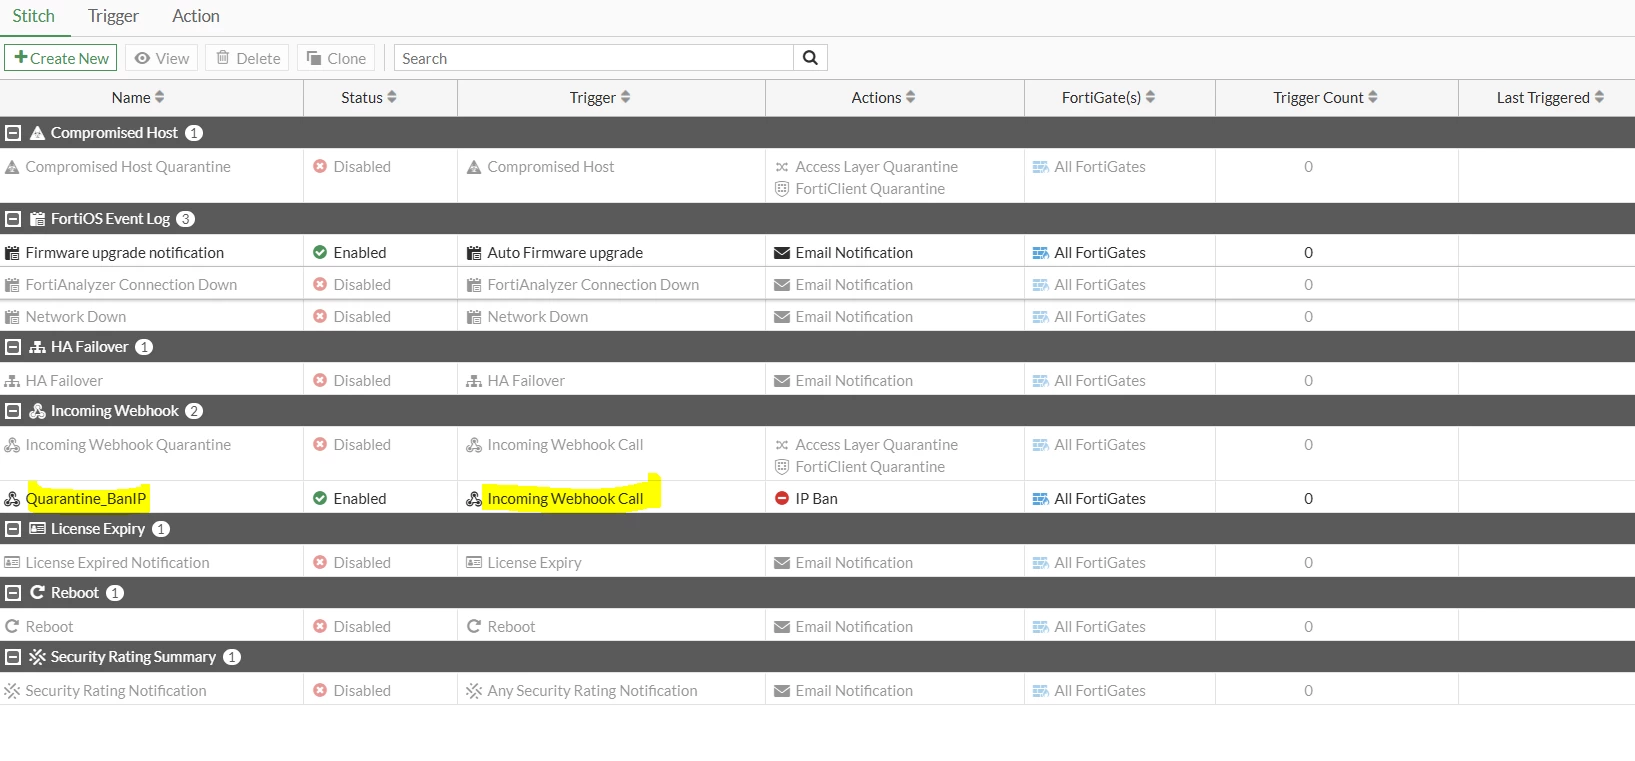Select the License Expired Notification stitch name
Image resolution: width=1635 pixels, height=761 pixels.
tap(118, 563)
